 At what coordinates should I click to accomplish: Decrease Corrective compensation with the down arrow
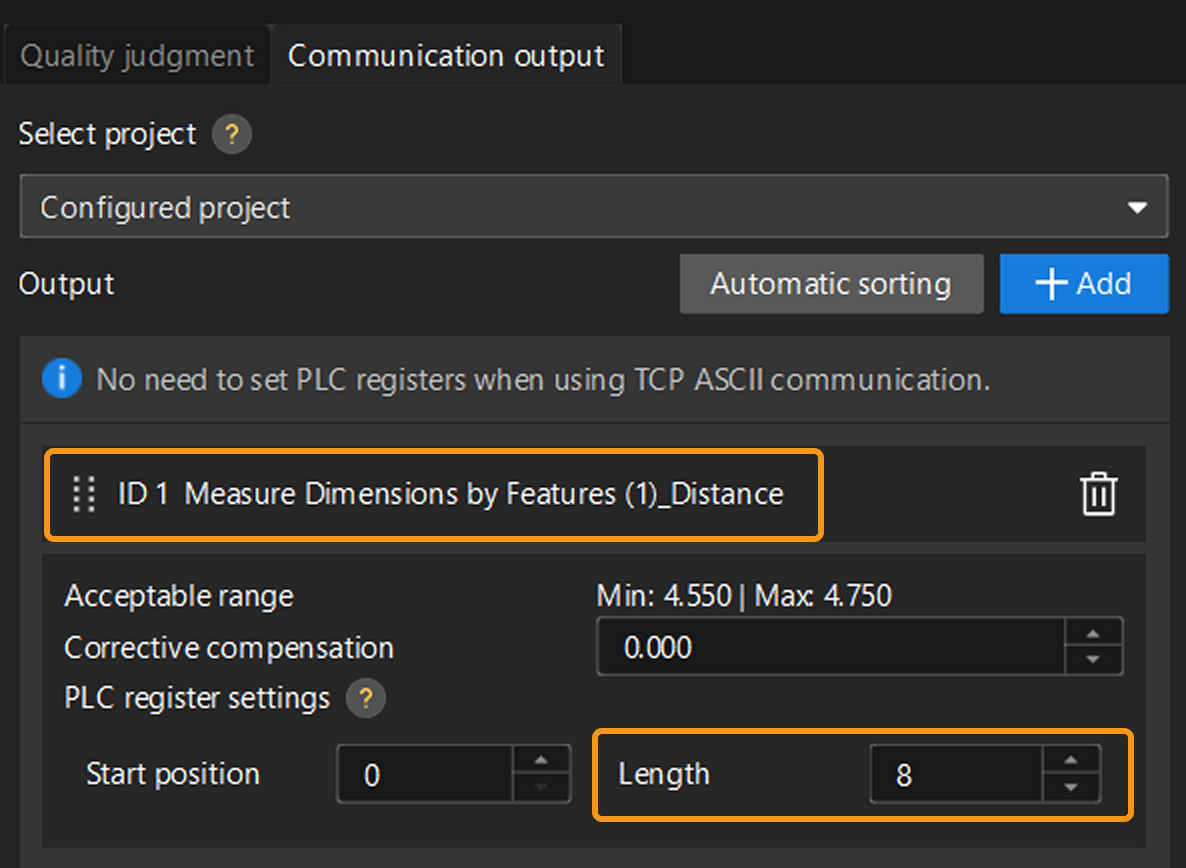(x=1093, y=660)
